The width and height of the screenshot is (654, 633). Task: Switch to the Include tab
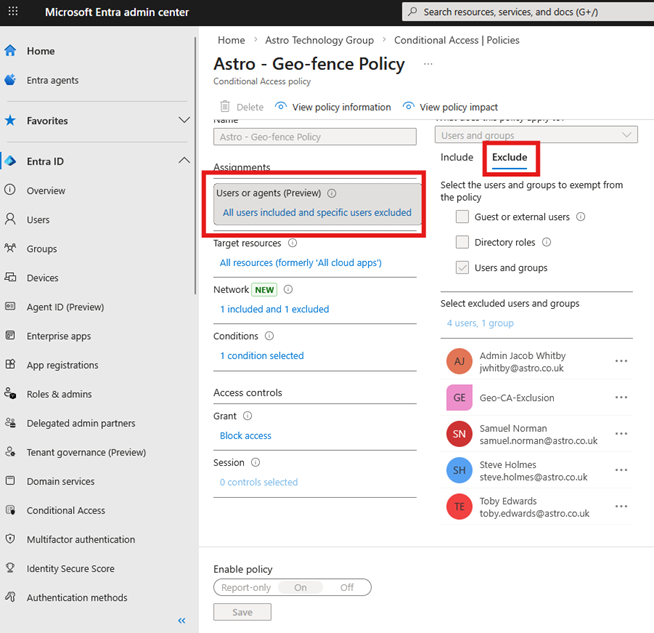(x=457, y=157)
